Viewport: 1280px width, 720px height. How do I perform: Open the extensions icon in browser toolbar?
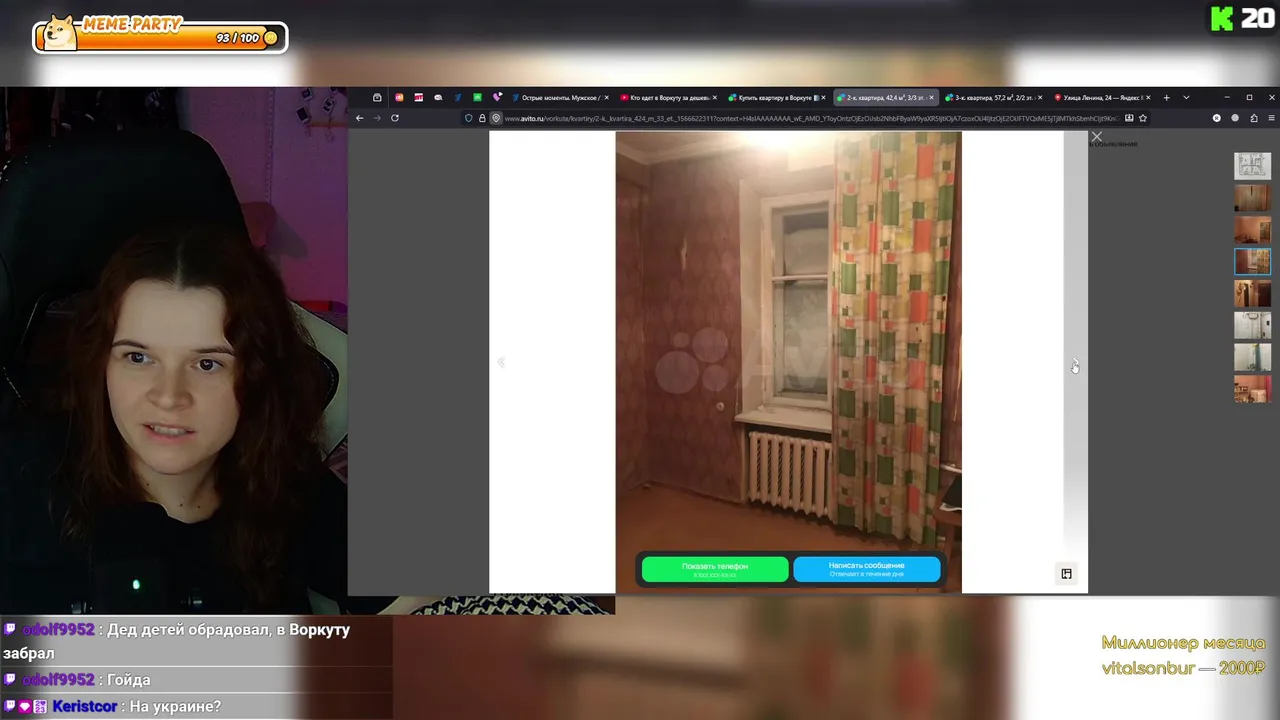pyautogui.click(x=1254, y=118)
